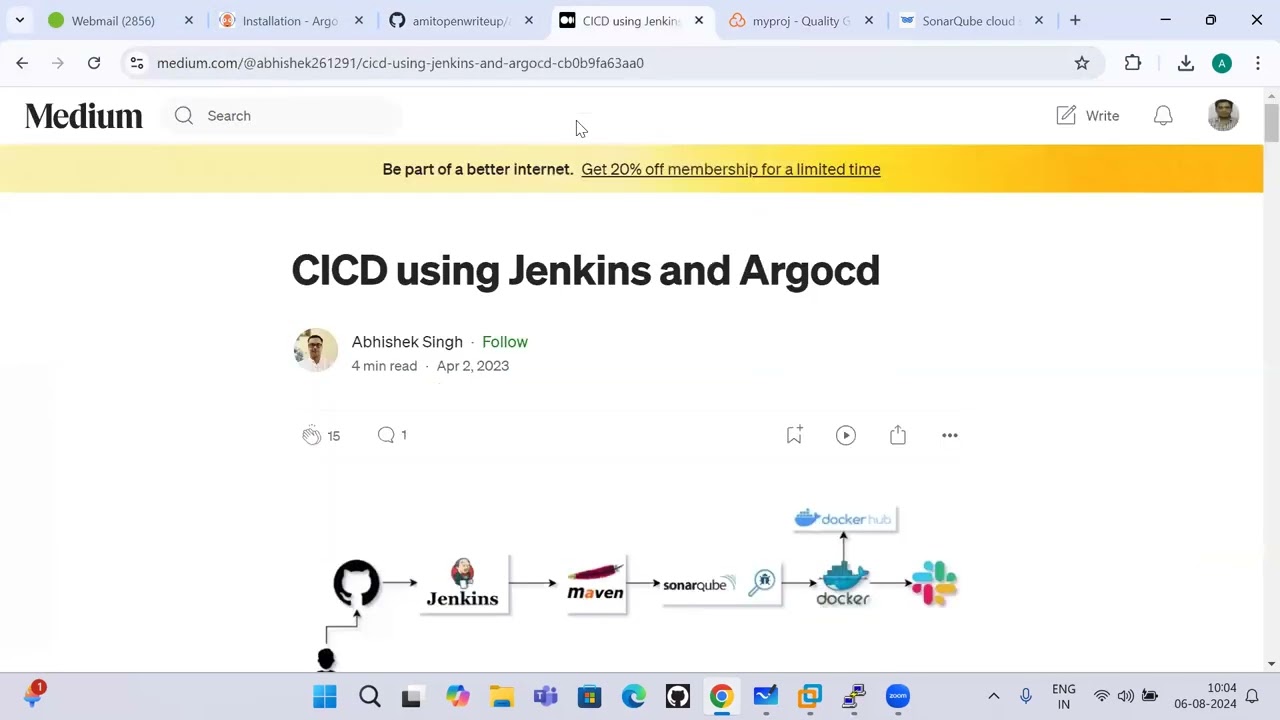Open Zoom from taskbar
The width and height of the screenshot is (1280, 720).
[898, 696]
